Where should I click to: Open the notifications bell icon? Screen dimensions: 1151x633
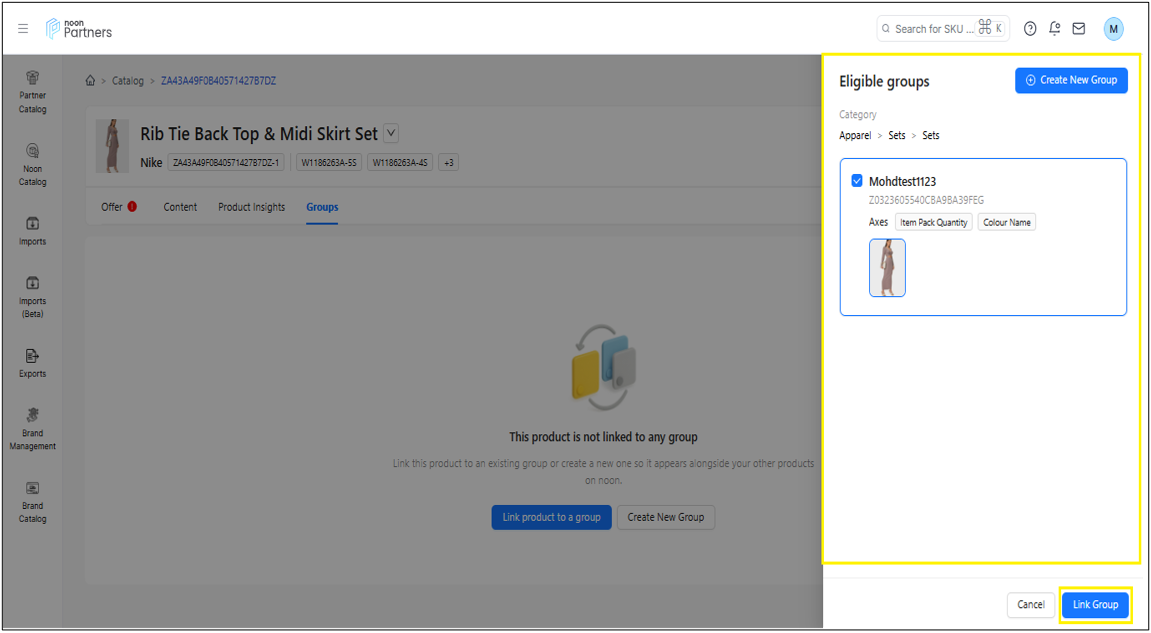(x=1054, y=29)
